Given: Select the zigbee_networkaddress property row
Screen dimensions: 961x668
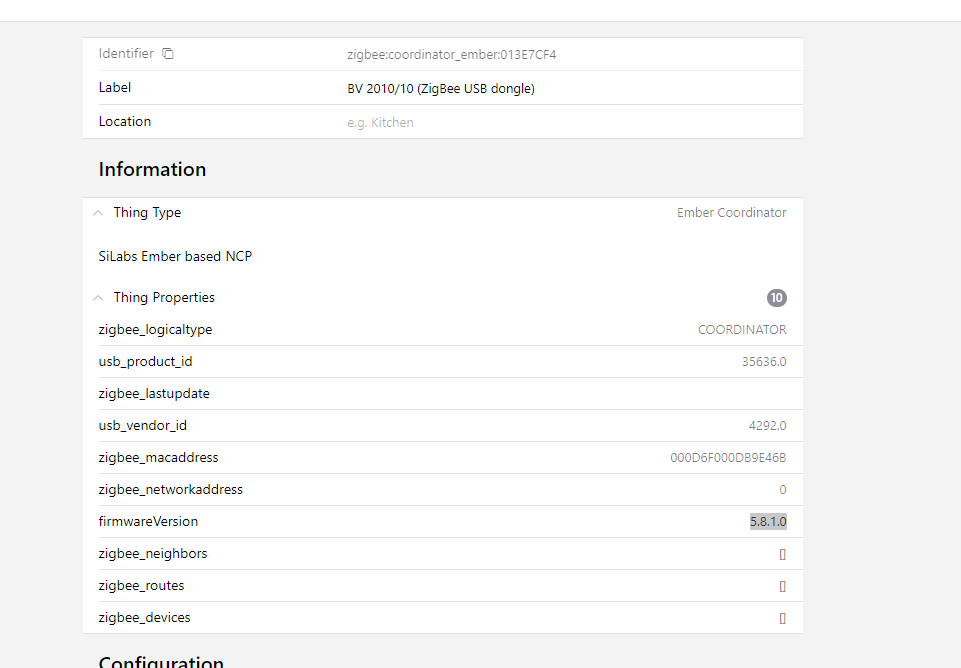Looking at the screenshot, I should (x=442, y=490).
